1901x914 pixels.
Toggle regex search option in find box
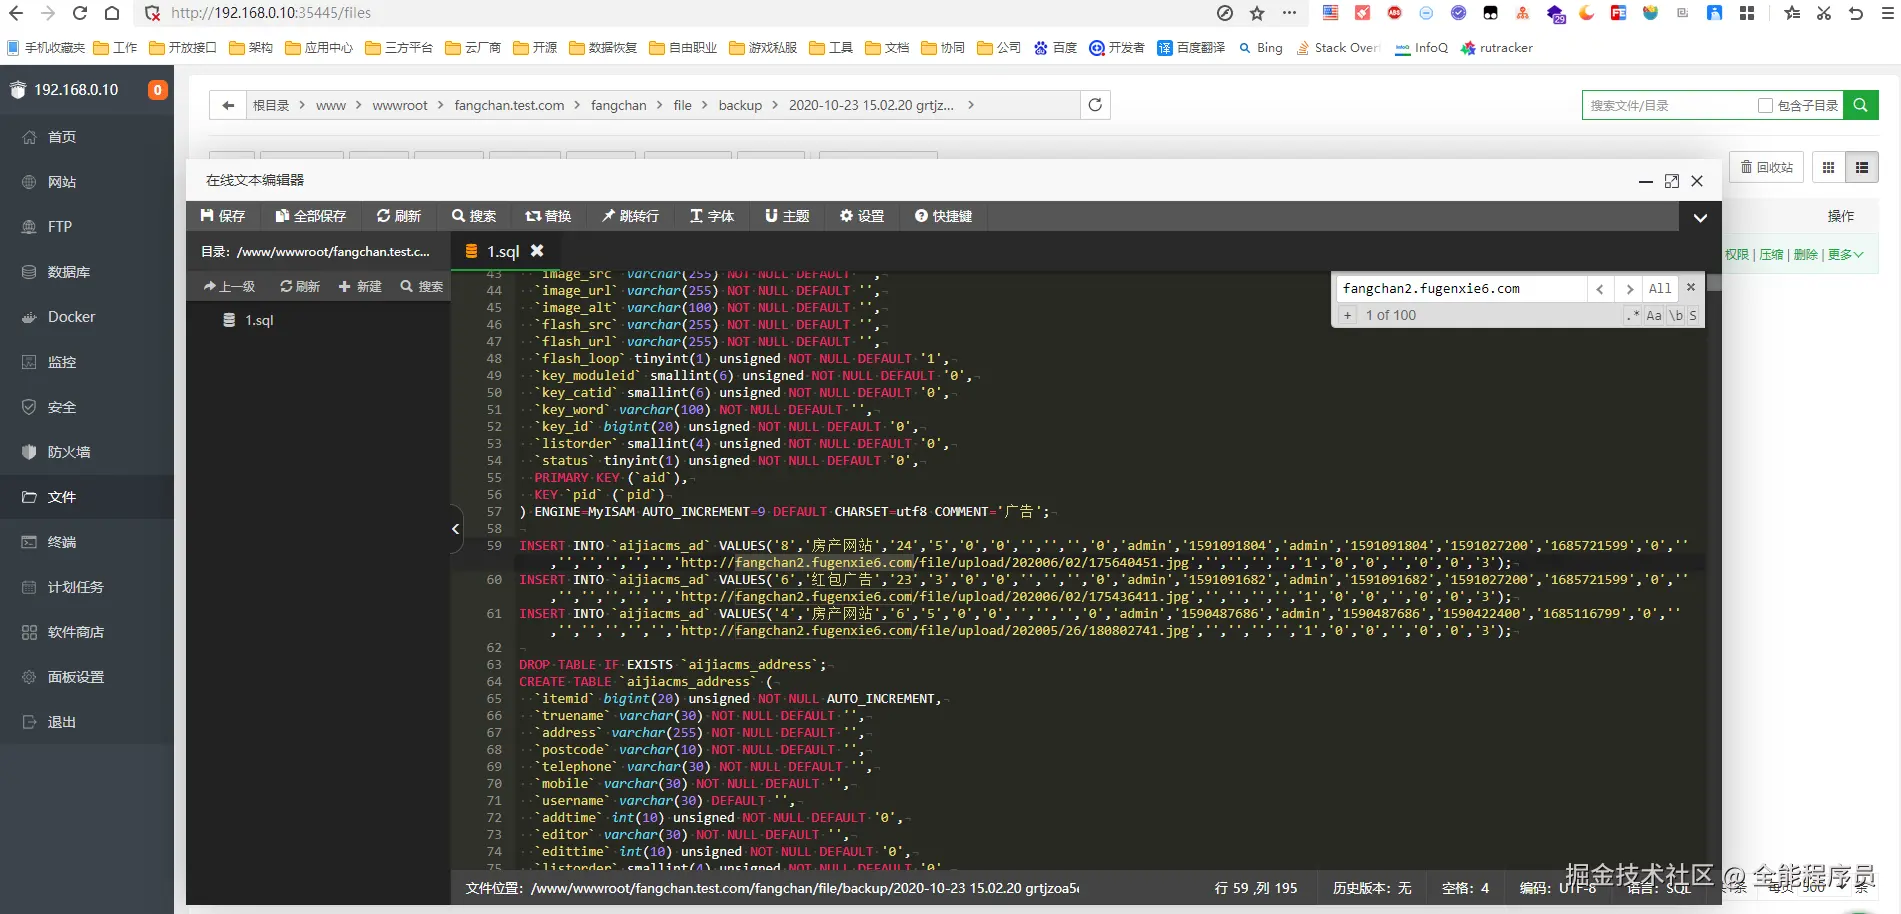tap(1633, 316)
